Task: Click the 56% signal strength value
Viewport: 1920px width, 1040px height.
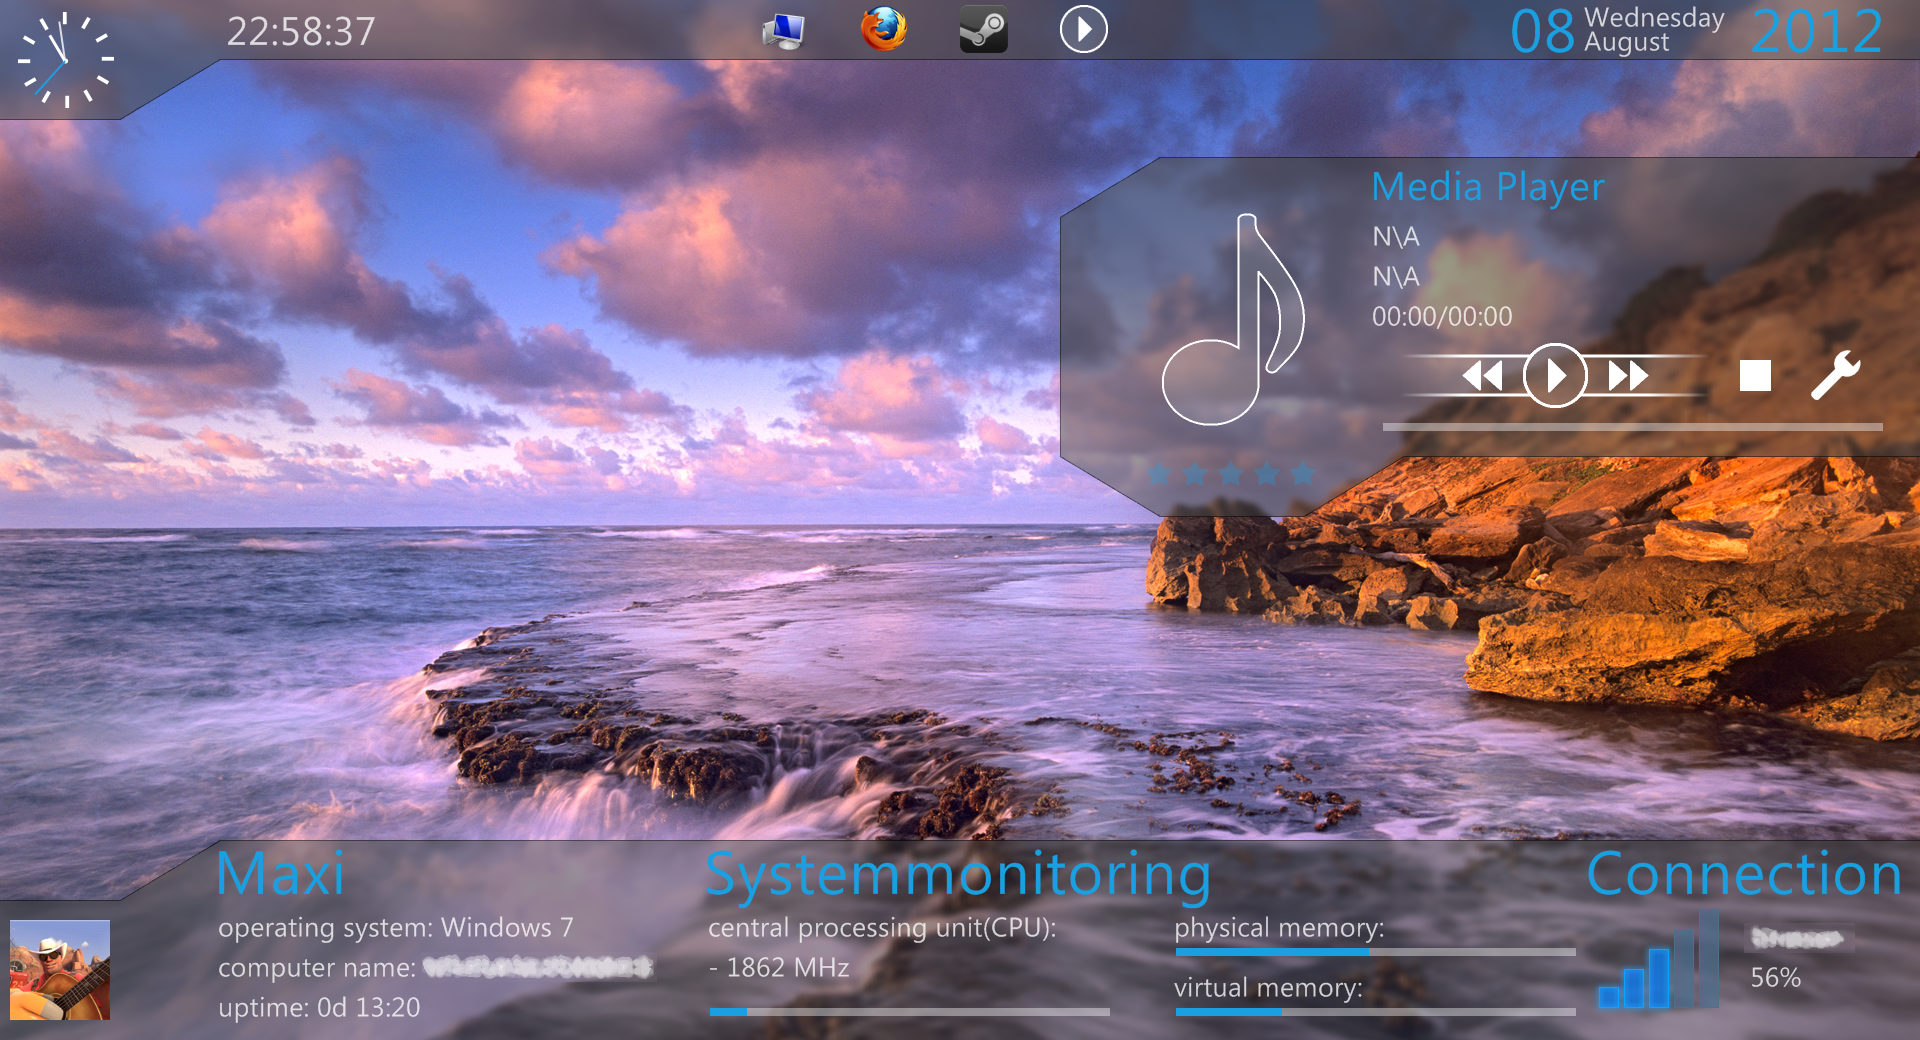Action: tap(1776, 978)
